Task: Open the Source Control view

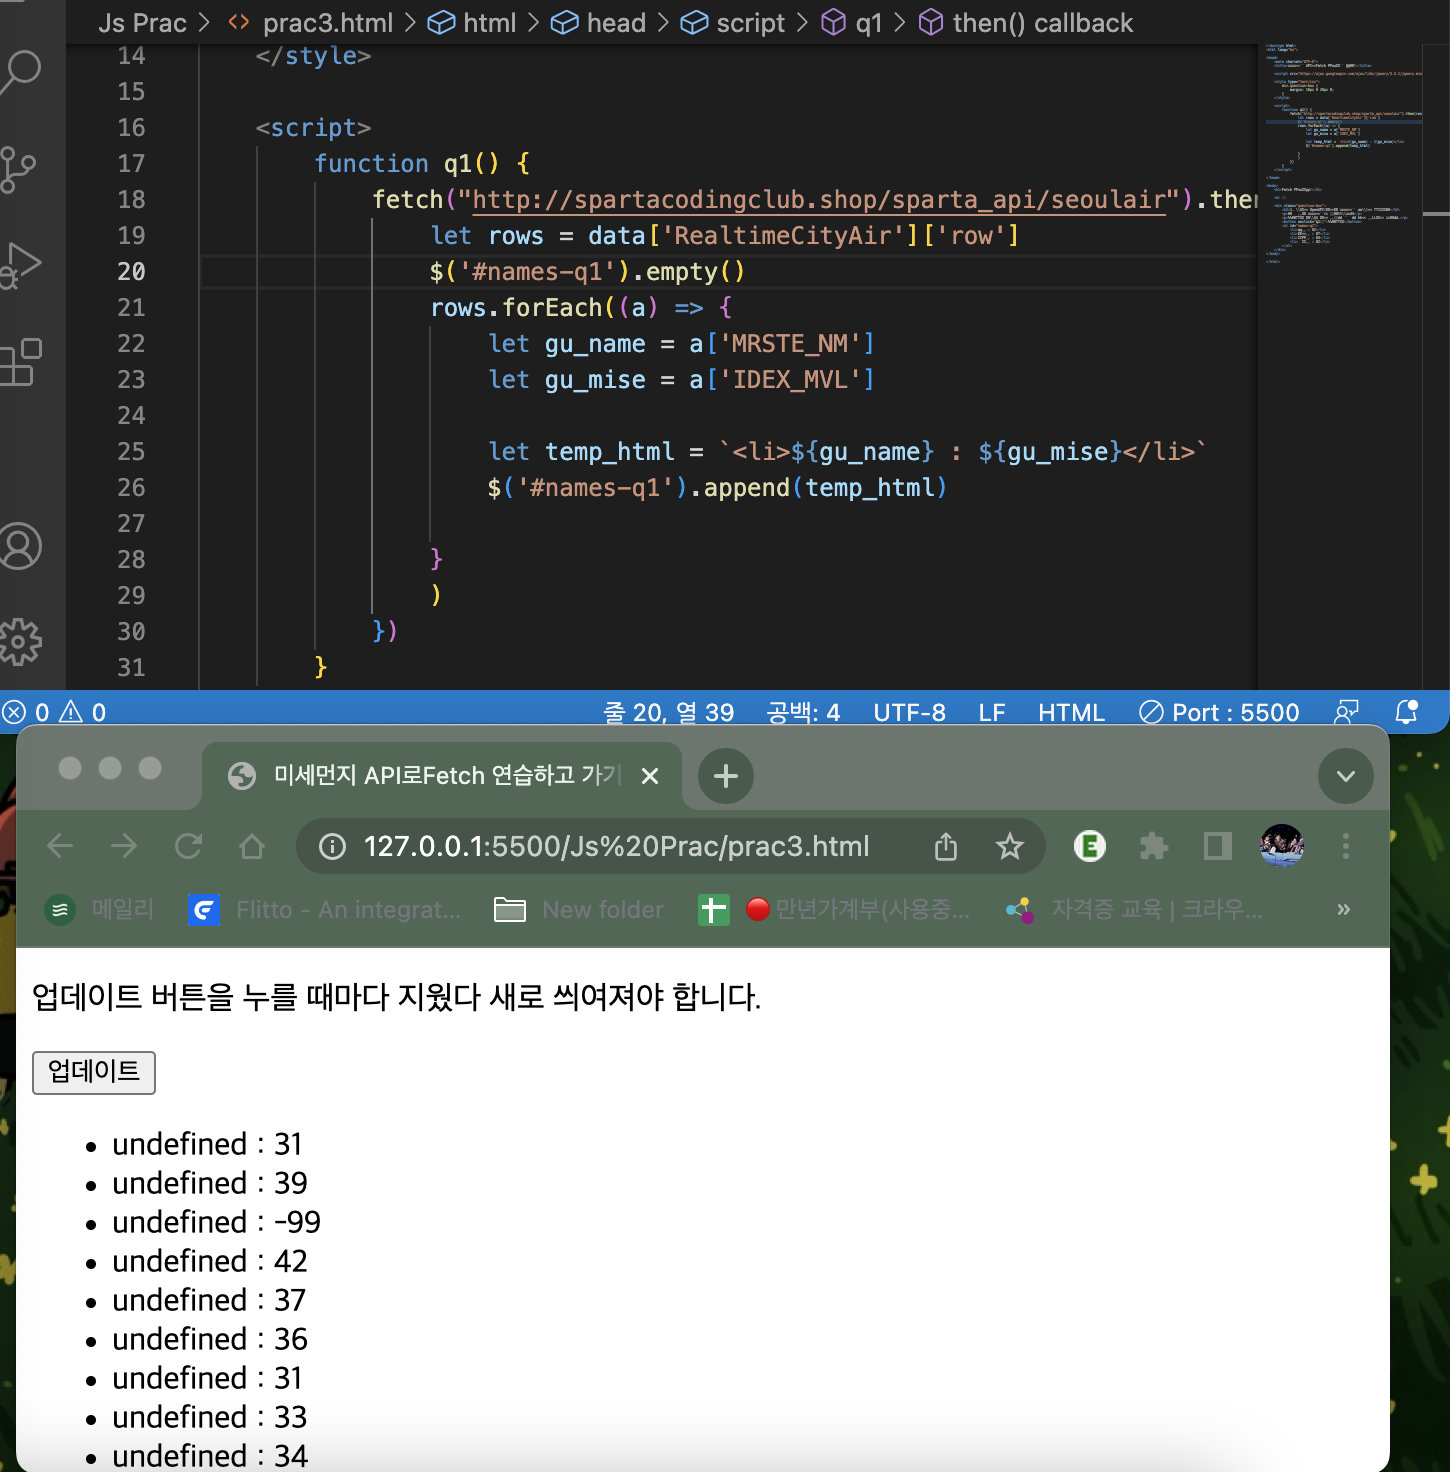Action: [18, 170]
